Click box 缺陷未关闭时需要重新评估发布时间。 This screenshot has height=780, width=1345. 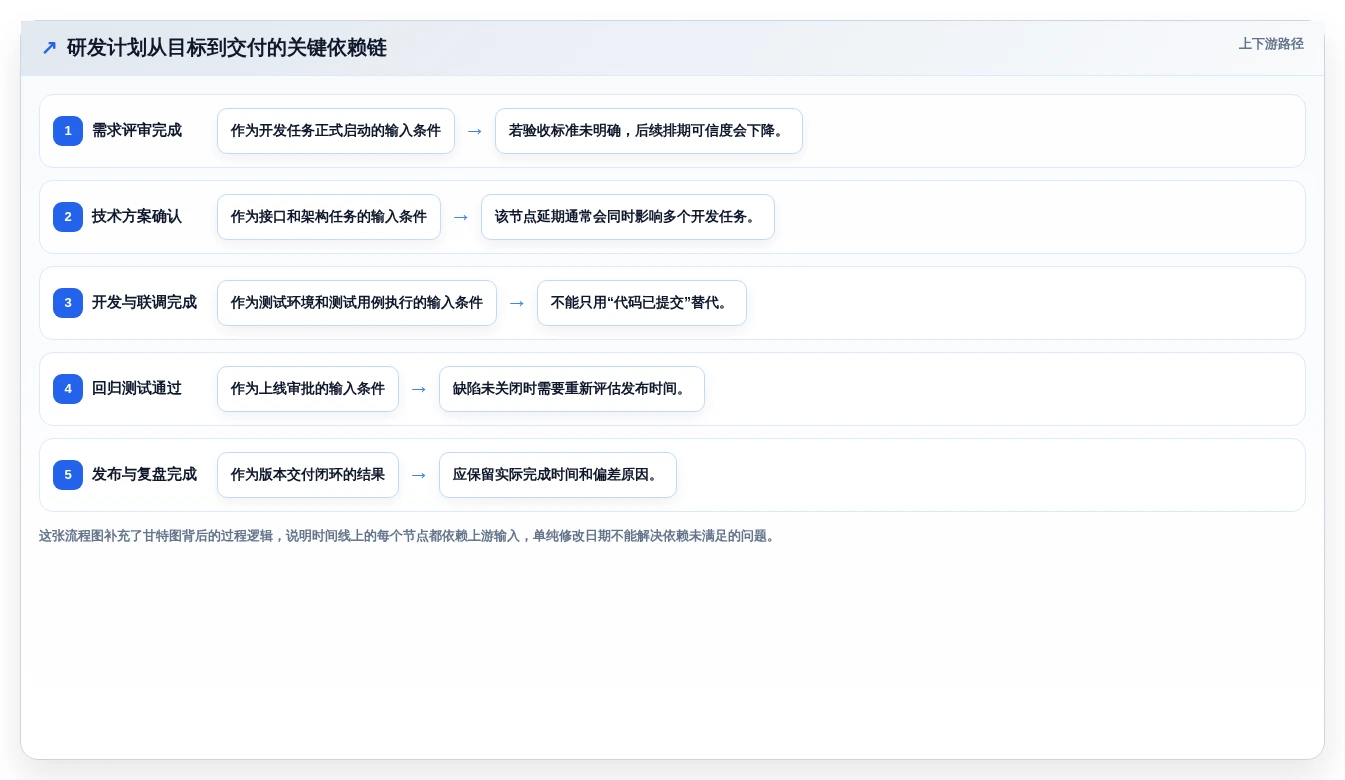(x=572, y=389)
